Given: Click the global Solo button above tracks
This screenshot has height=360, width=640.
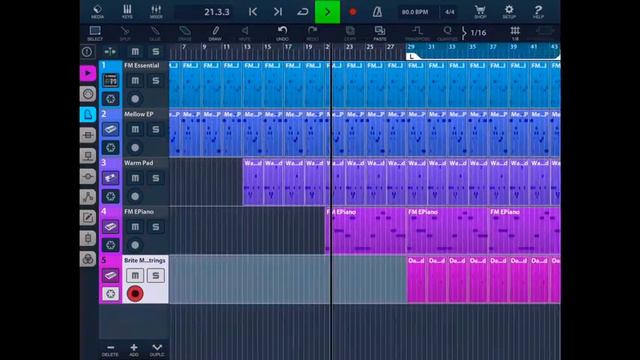Looking at the screenshot, I should (156, 52).
